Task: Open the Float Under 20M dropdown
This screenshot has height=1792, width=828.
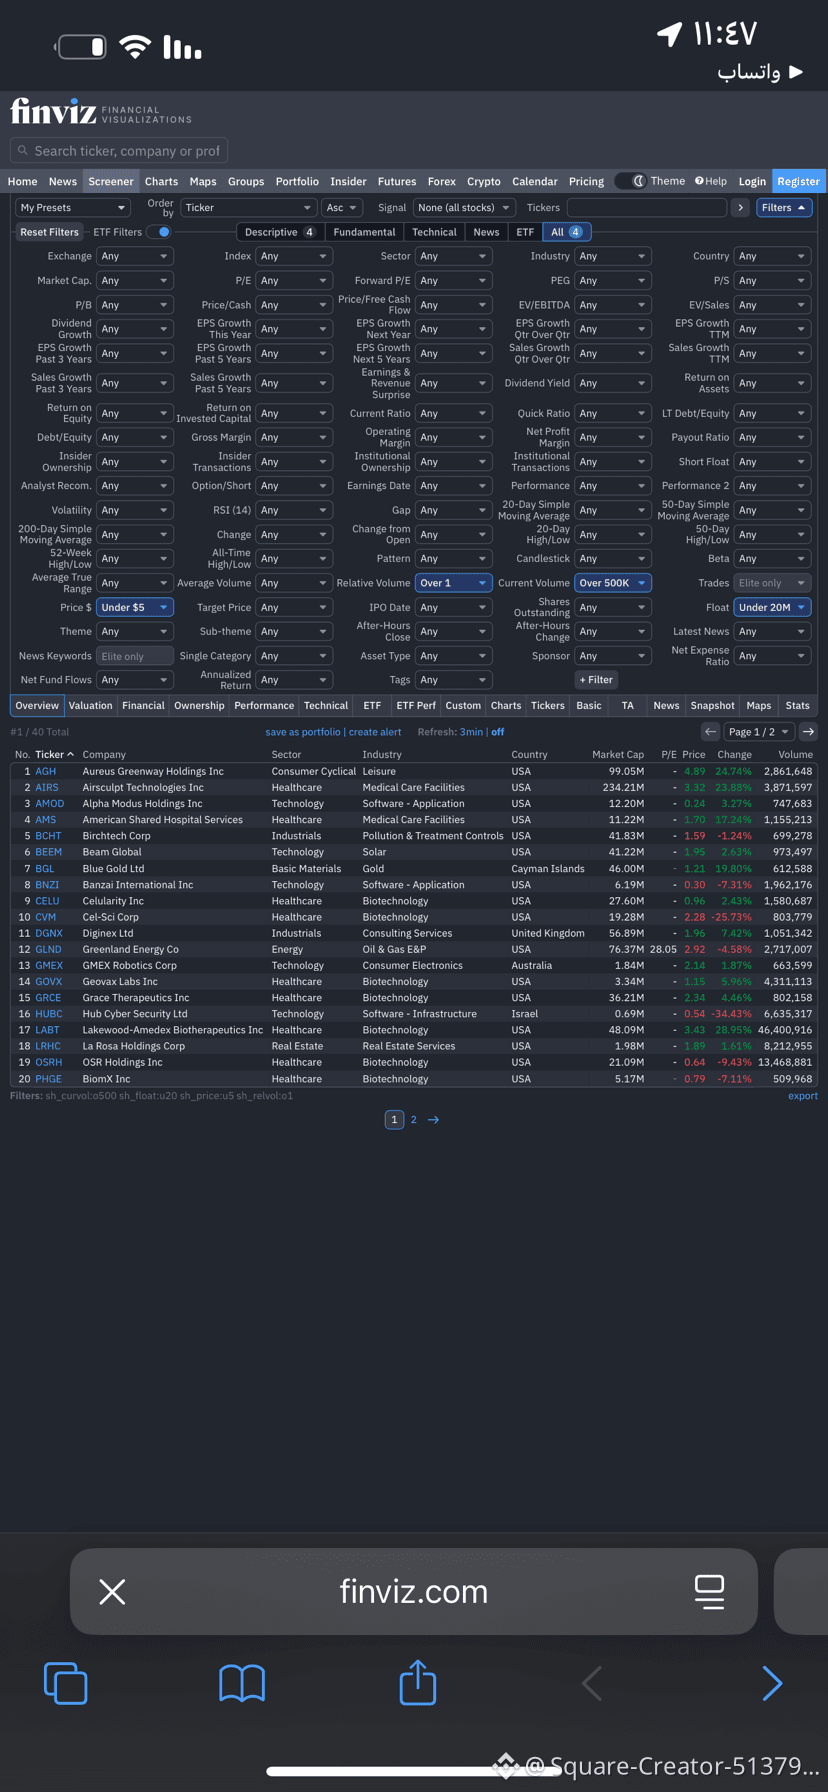Action: (772, 607)
